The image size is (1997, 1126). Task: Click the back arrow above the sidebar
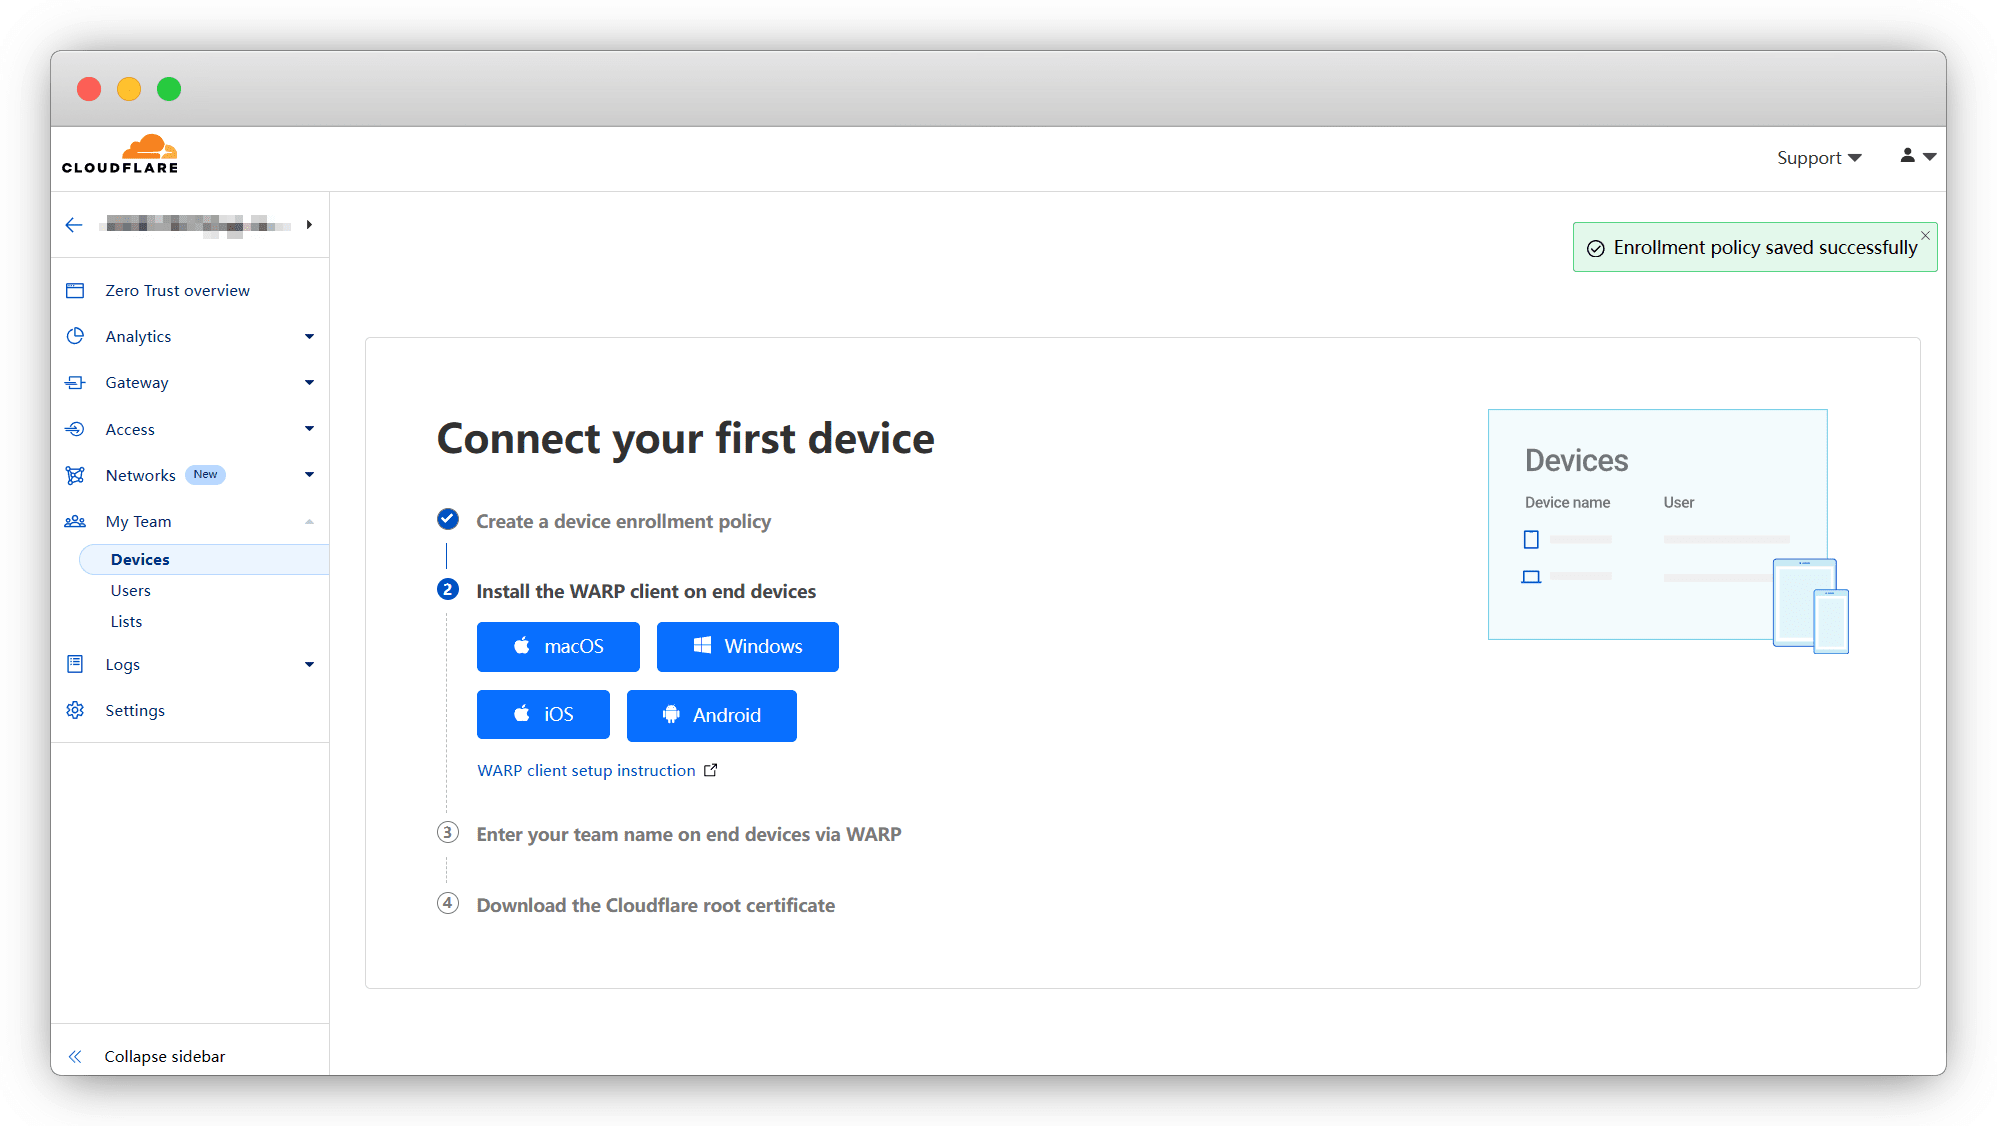click(74, 225)
